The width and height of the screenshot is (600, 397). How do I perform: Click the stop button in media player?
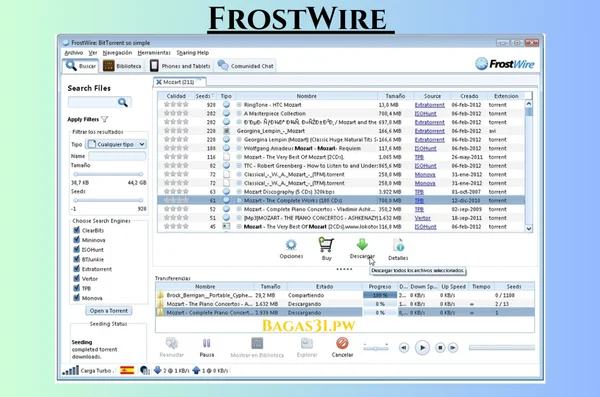[x=440, y=348]
